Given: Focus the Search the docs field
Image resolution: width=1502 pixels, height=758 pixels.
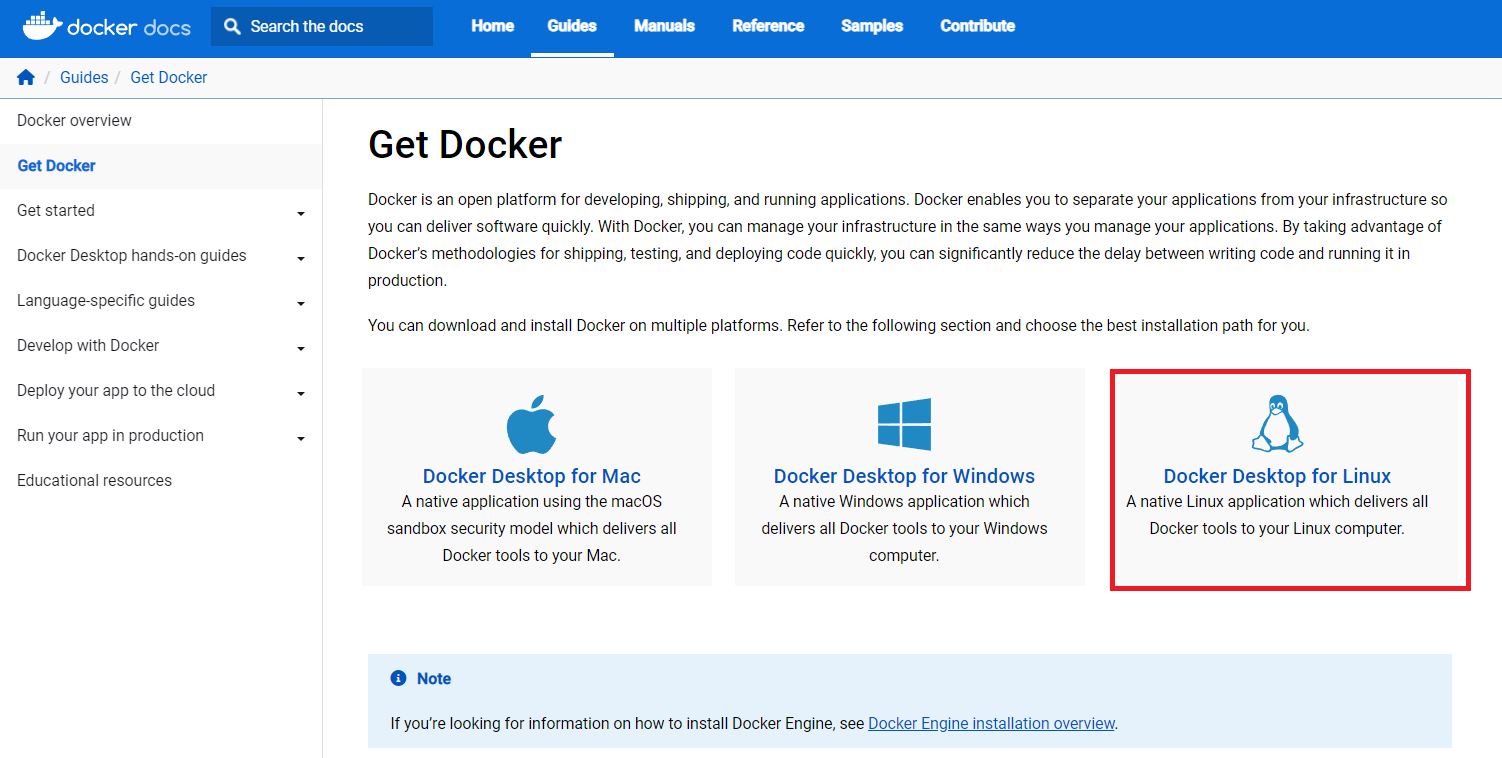Looking at the screenshot, I should coord(322,26).
